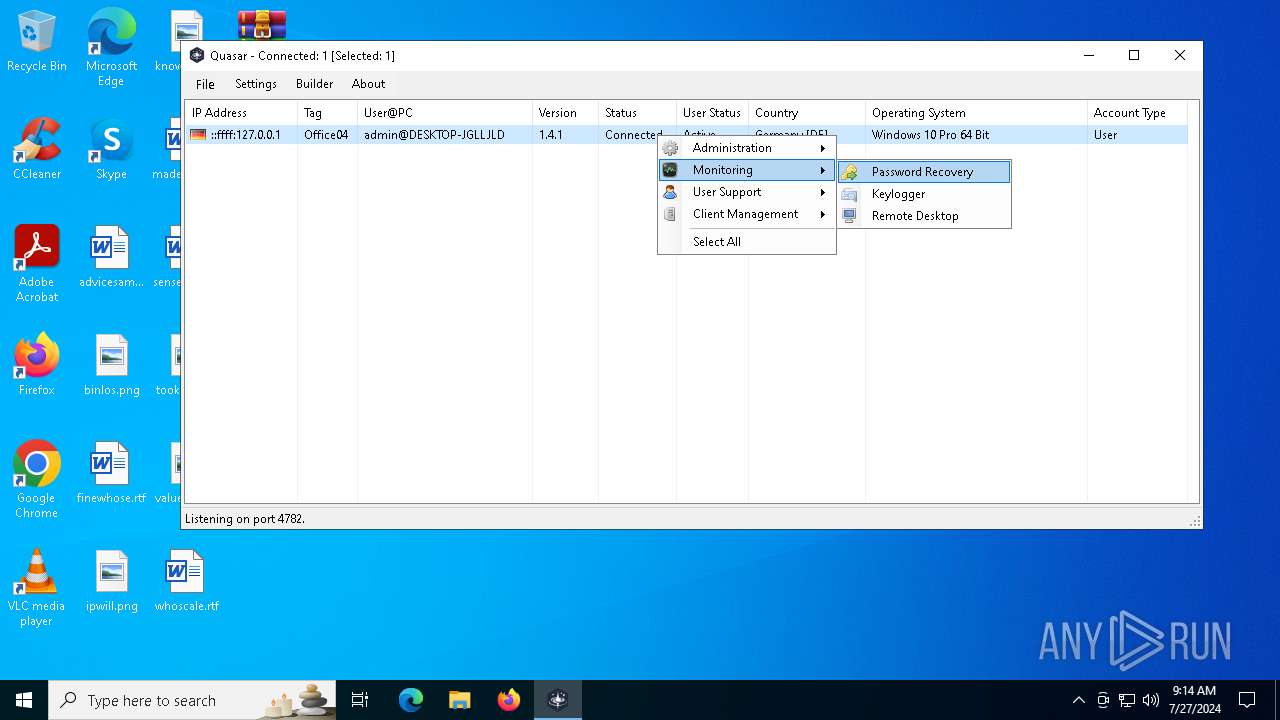Screen dimensions: 1280x720
Task: Sort by Account Type column header
Action: (1137, 113)
